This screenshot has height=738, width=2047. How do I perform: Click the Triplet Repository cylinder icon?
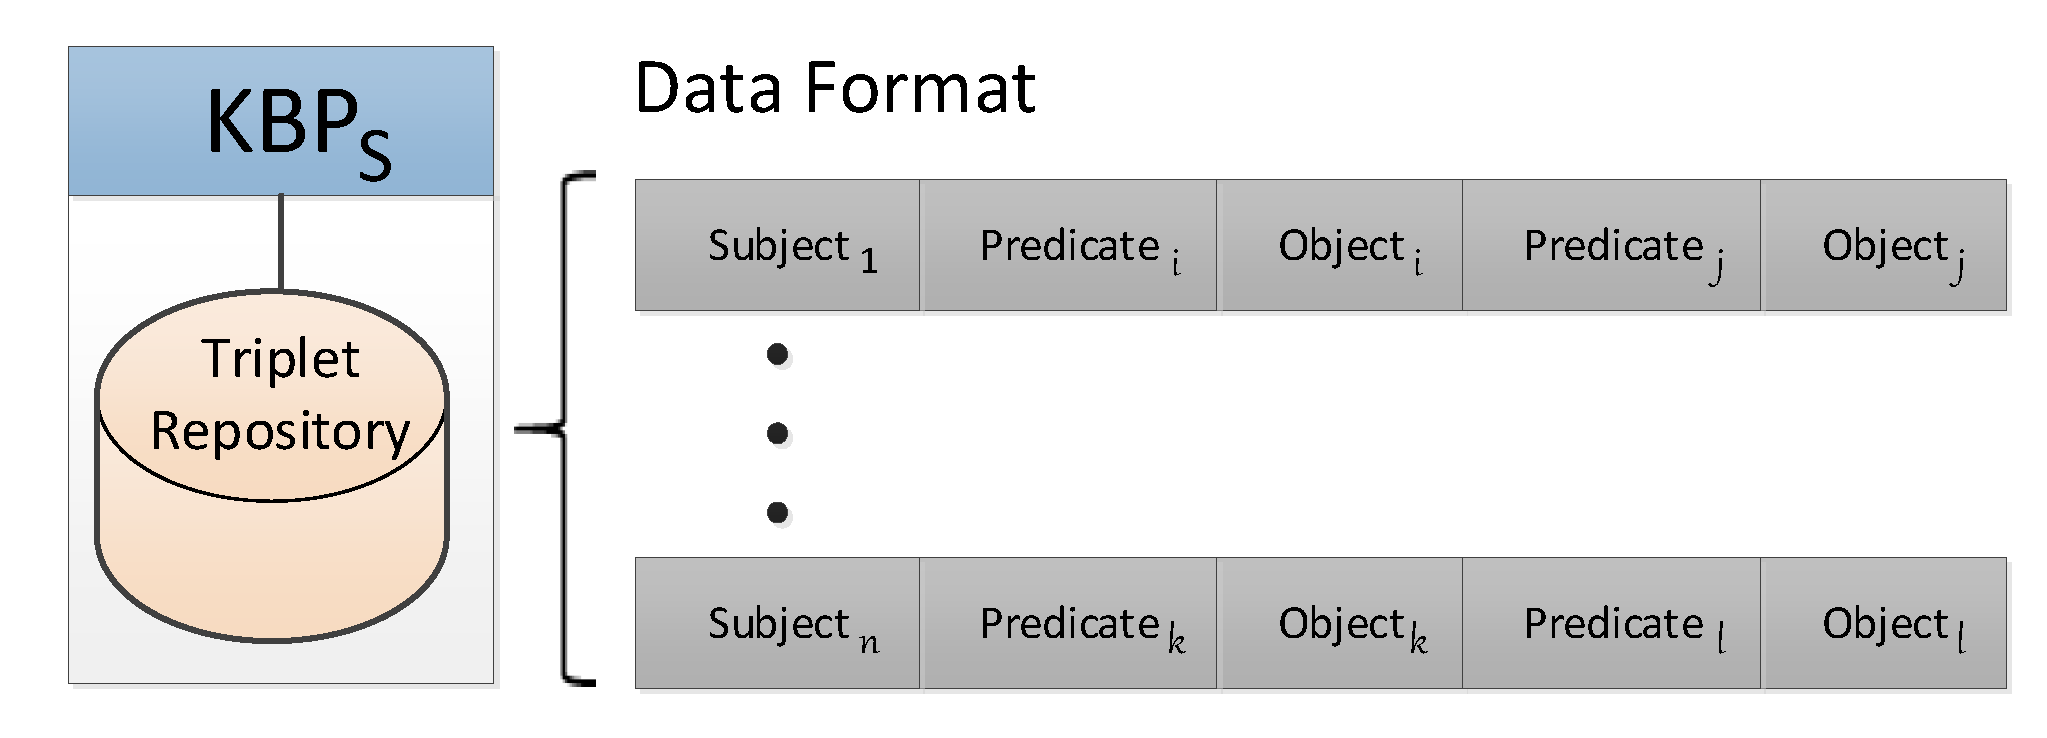pos(271,465)
